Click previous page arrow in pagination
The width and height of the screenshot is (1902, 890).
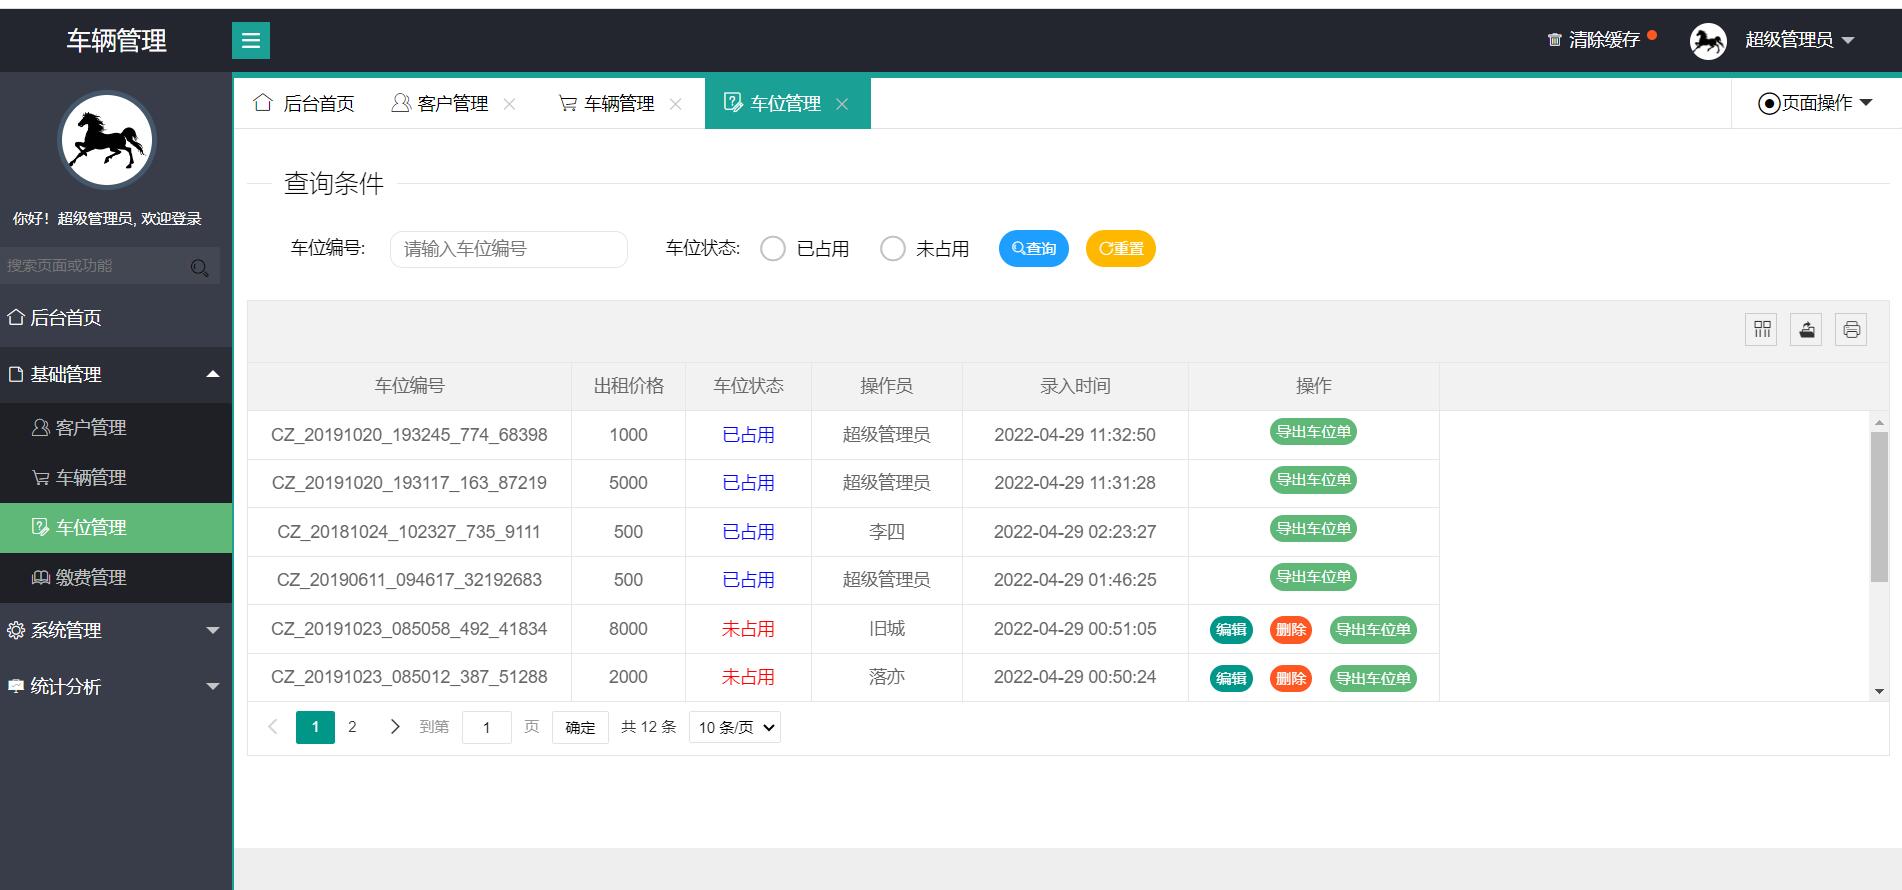273,727
